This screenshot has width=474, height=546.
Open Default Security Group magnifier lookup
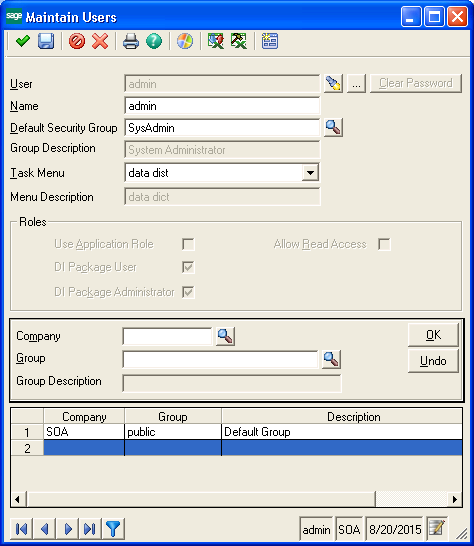[x=333, y=127]
